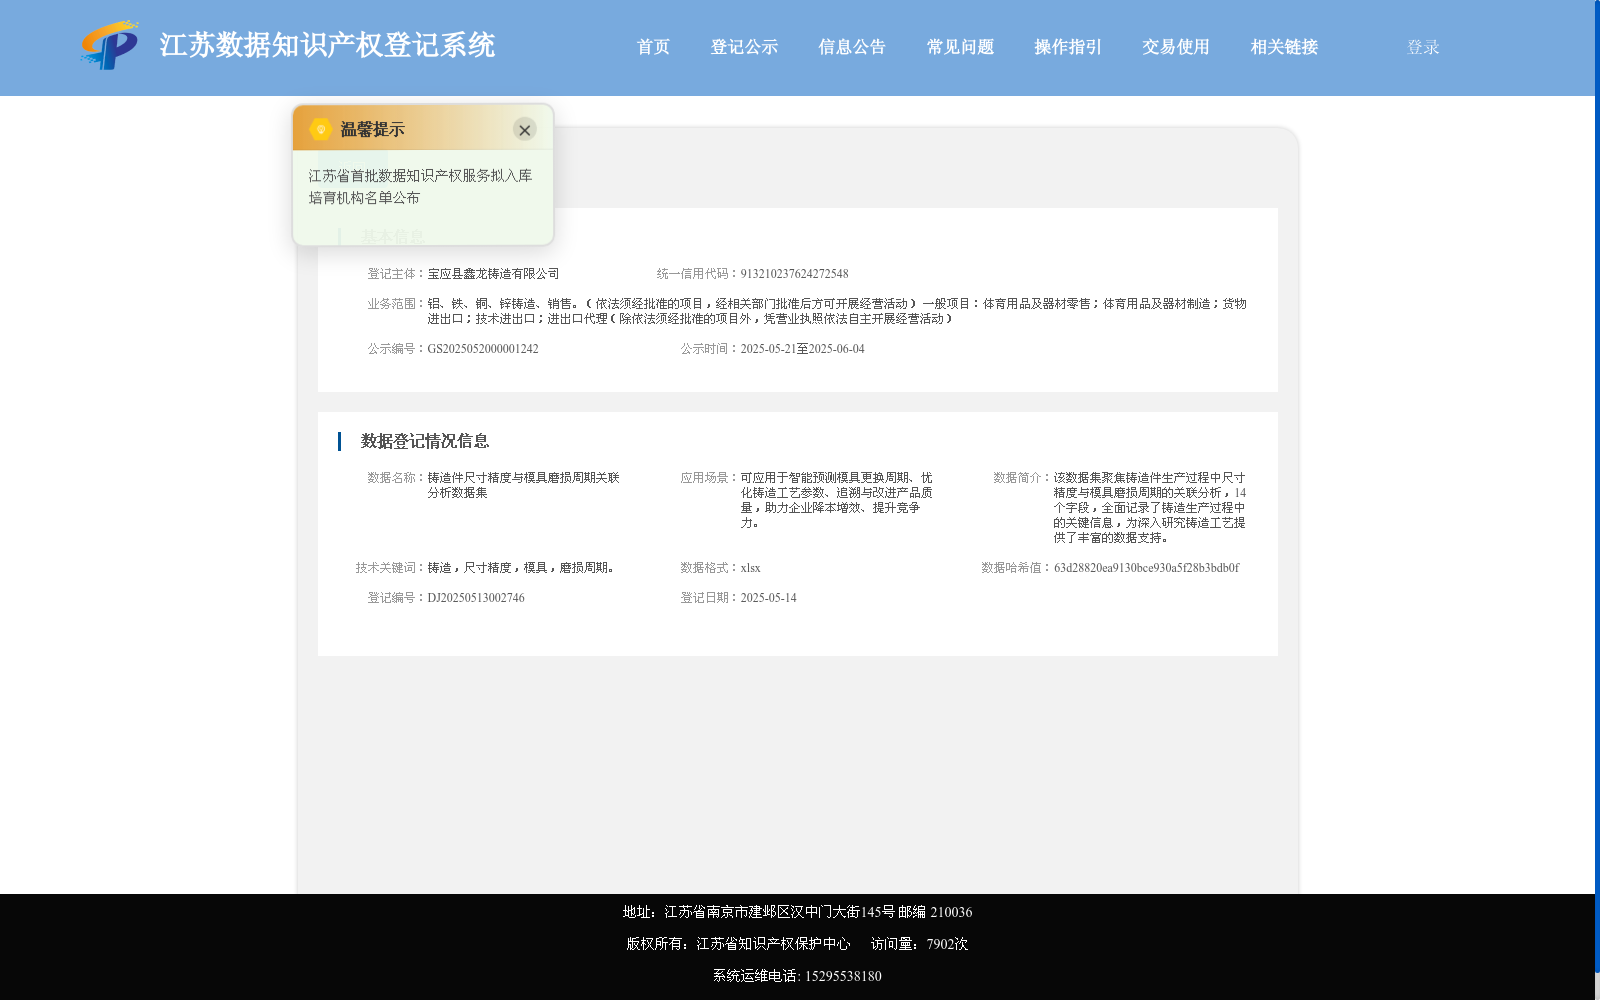Click the system logo icon in header
1600x1000 pixels.
pyautogui.click(x=110, y=45)
